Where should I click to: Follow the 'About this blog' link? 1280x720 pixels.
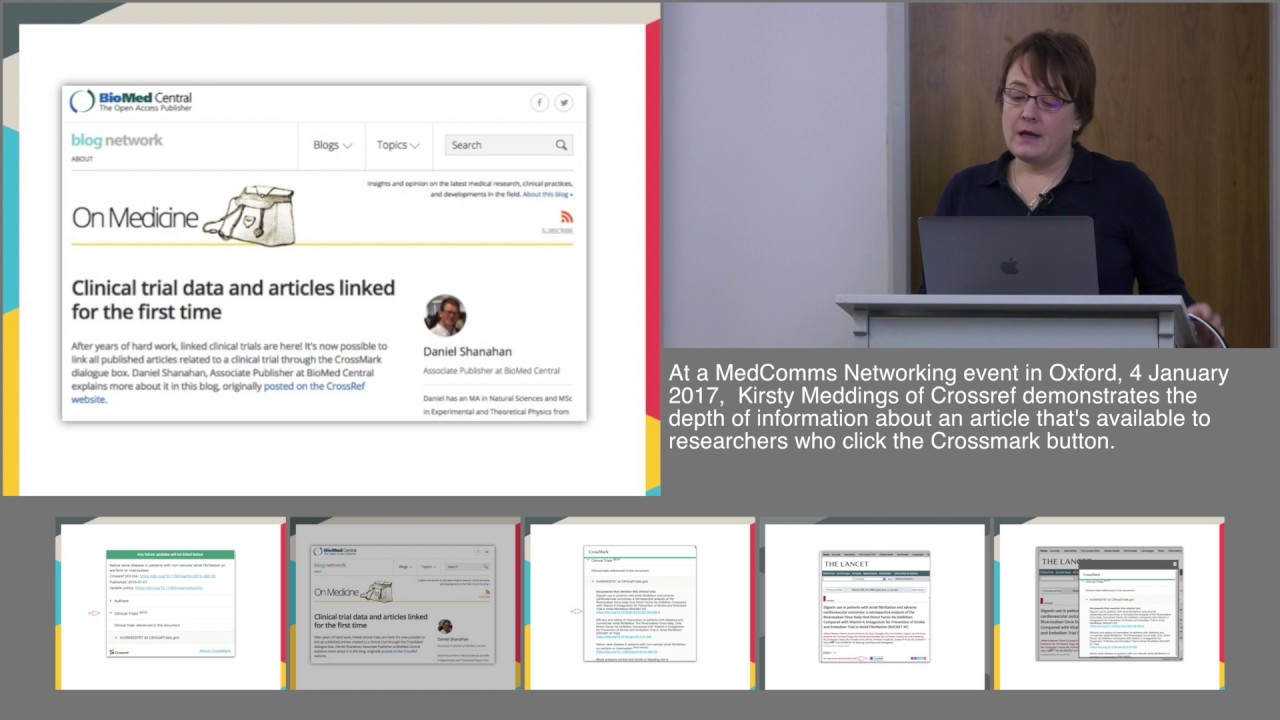548,195
